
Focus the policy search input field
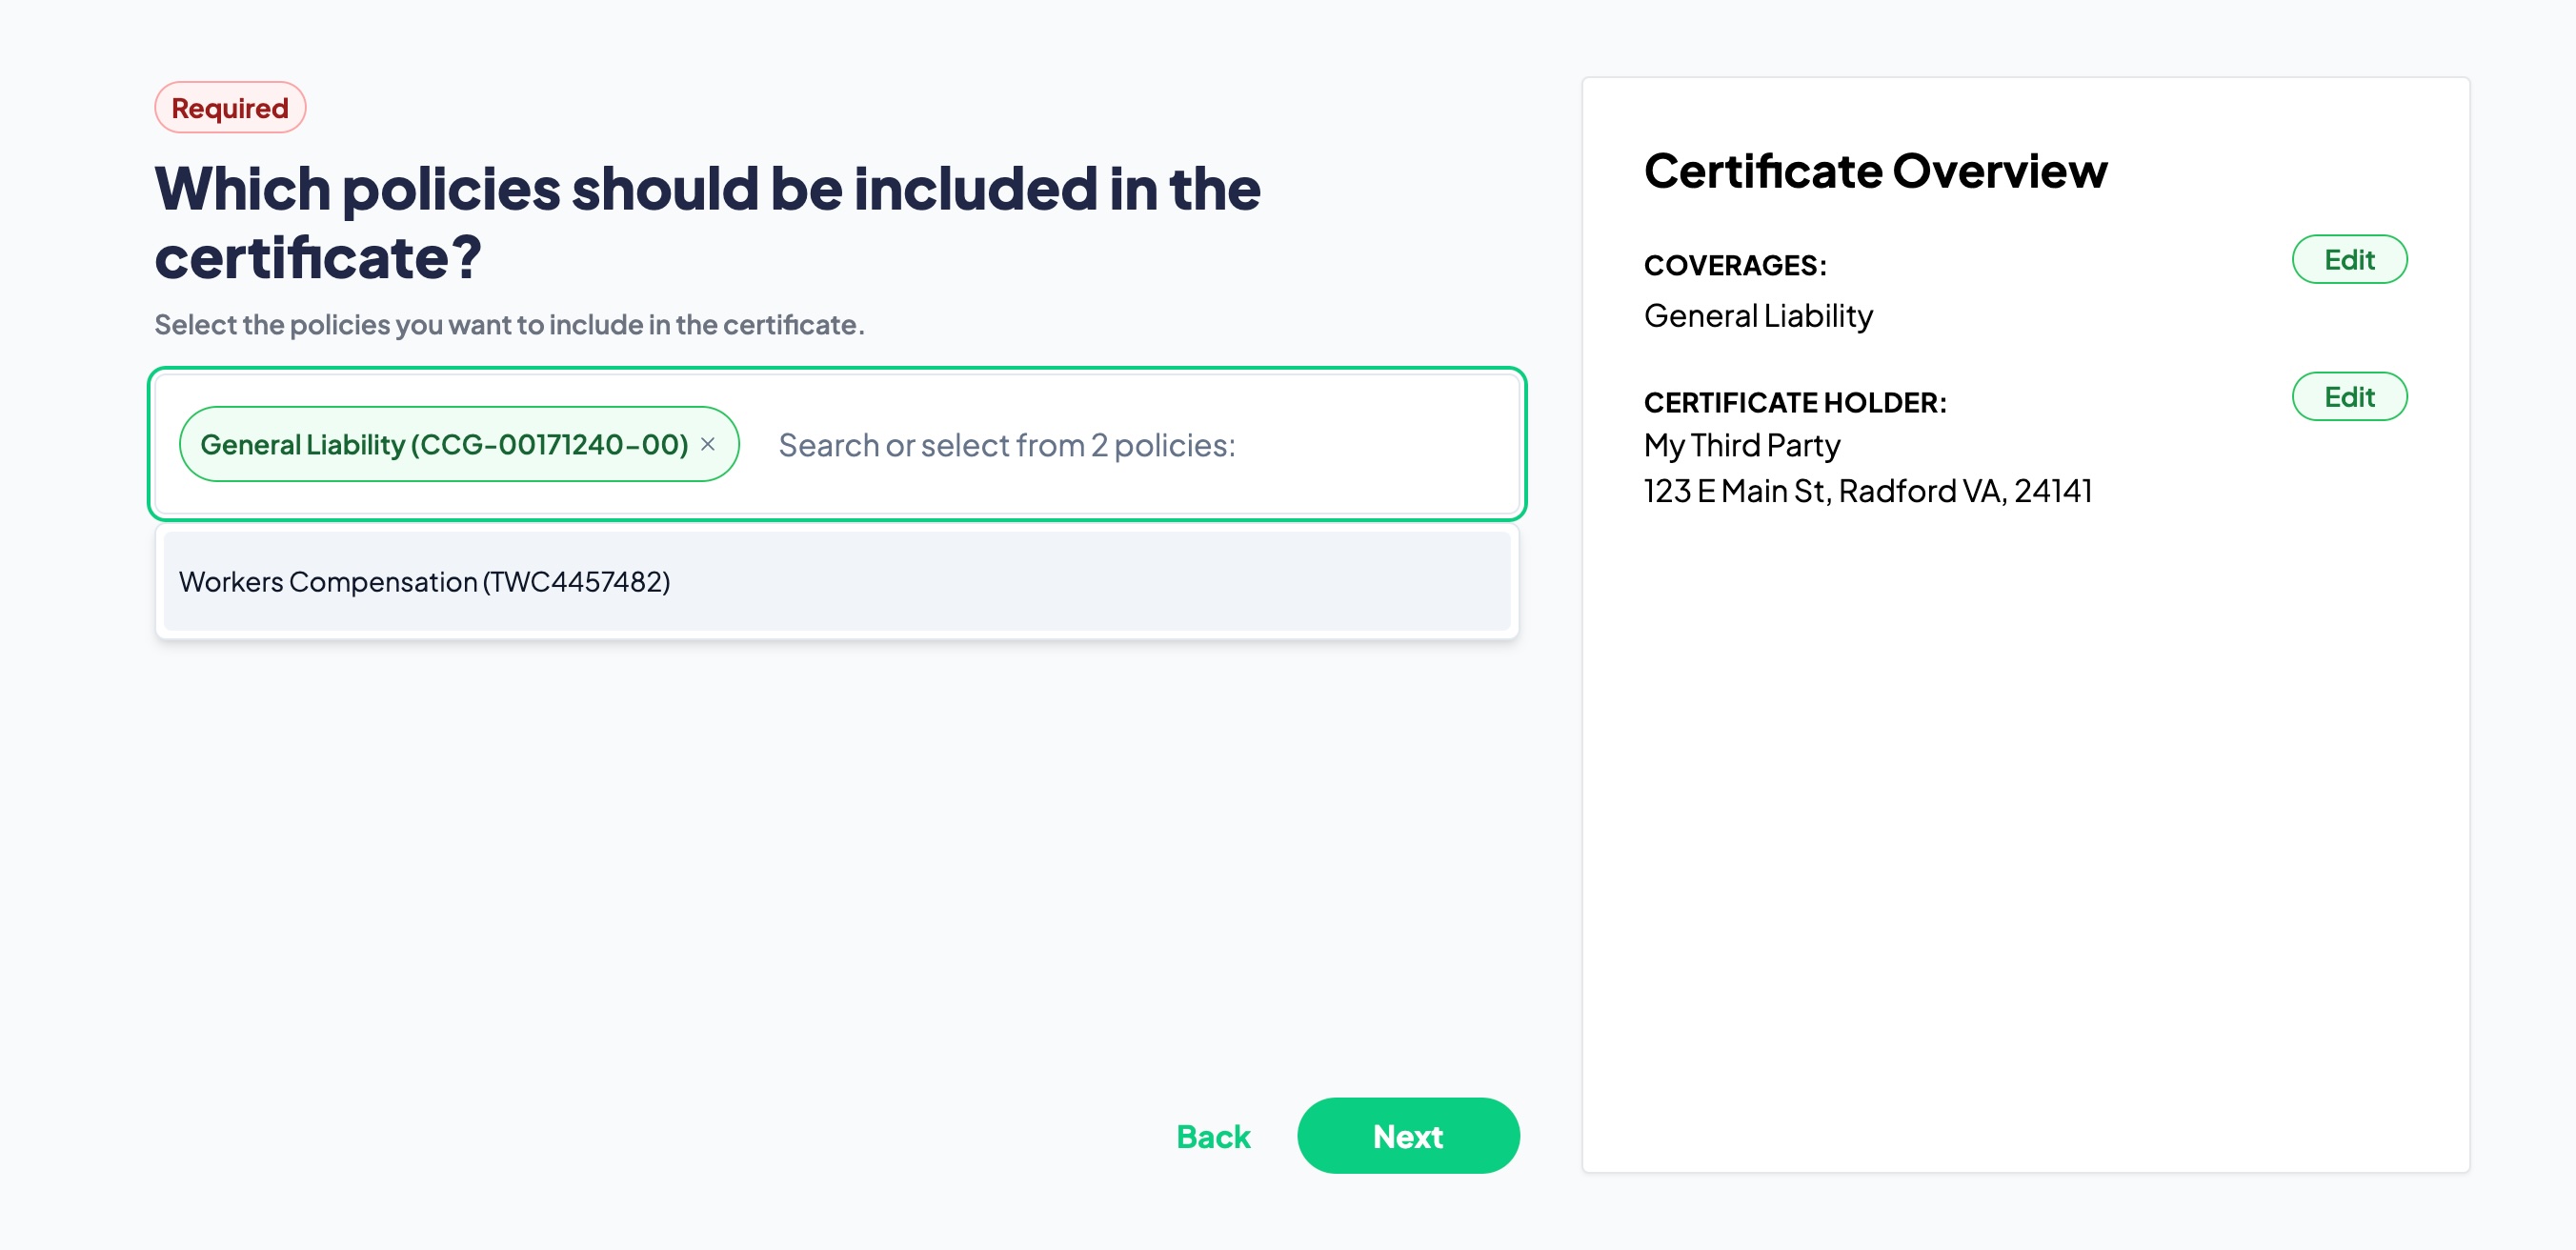[1006, 445]
